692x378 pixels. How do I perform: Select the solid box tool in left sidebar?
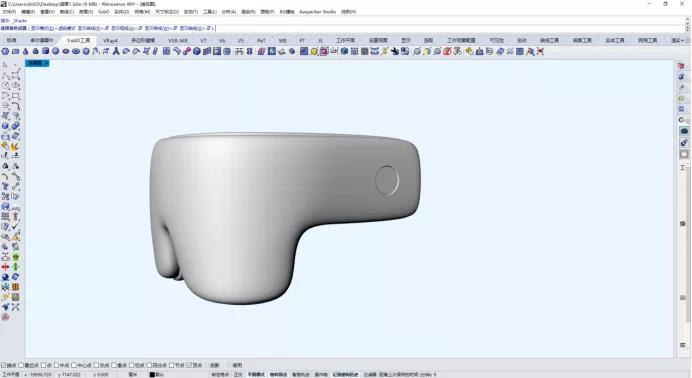pos(5,126)
